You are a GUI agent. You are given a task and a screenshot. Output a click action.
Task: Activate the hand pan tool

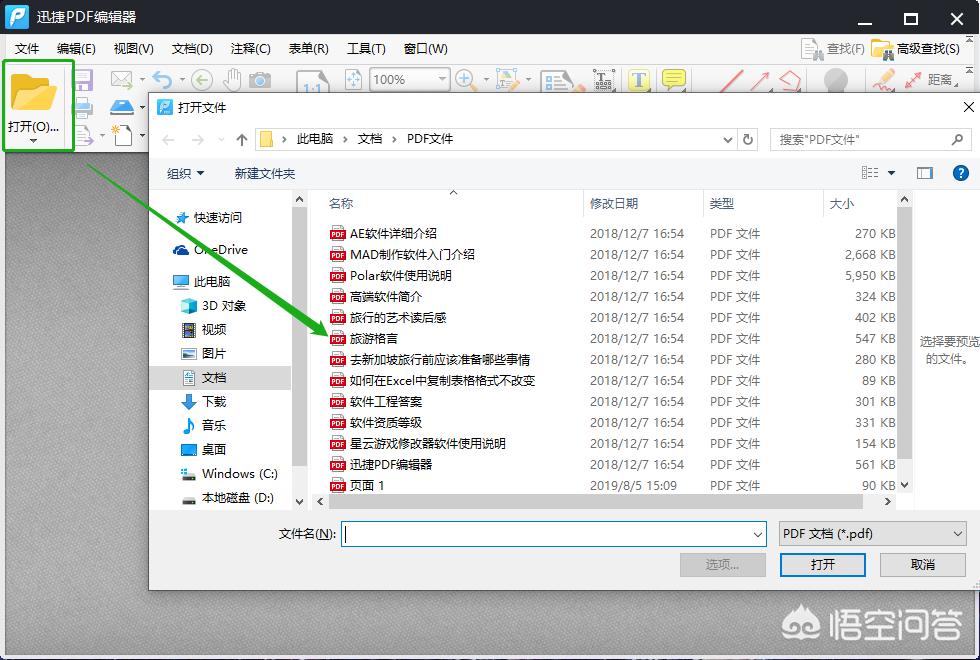point(231,80)
